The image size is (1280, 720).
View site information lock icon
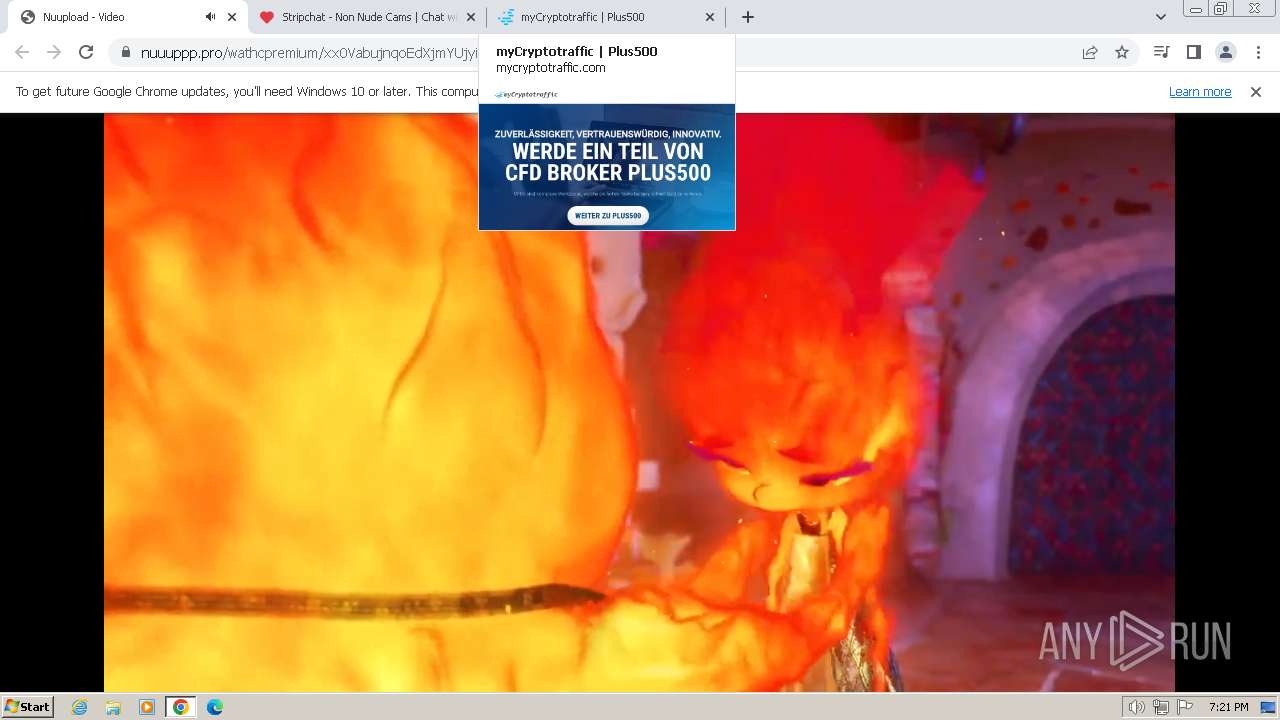[126, 53]
